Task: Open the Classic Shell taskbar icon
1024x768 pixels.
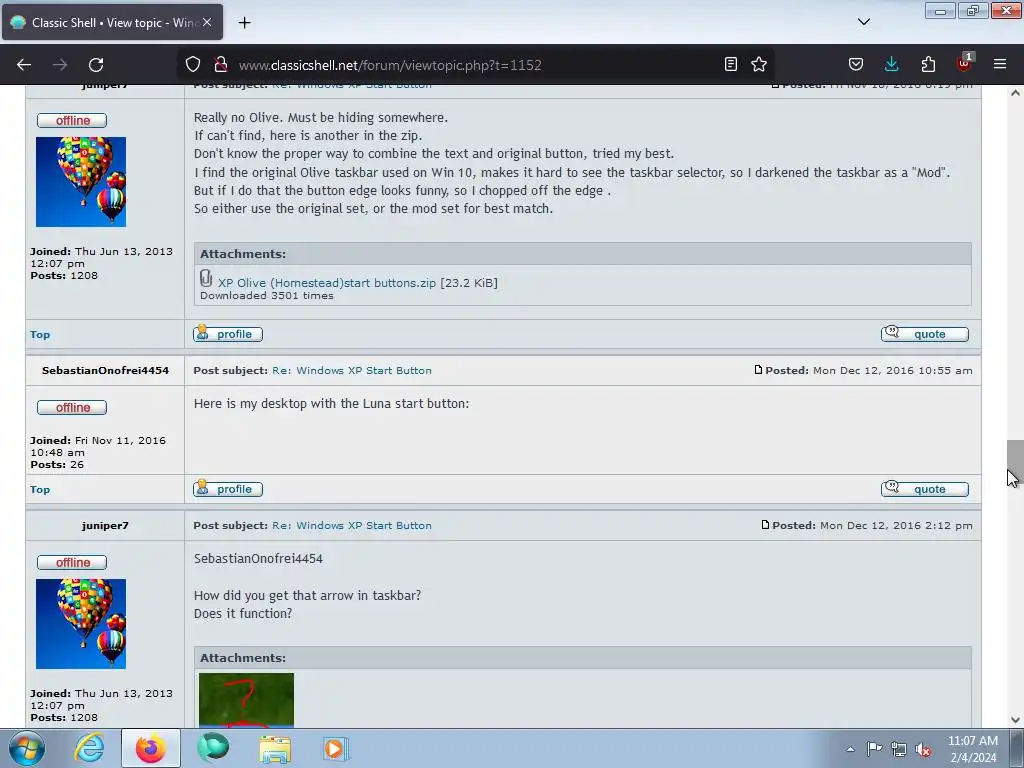Action: point(213,748)
